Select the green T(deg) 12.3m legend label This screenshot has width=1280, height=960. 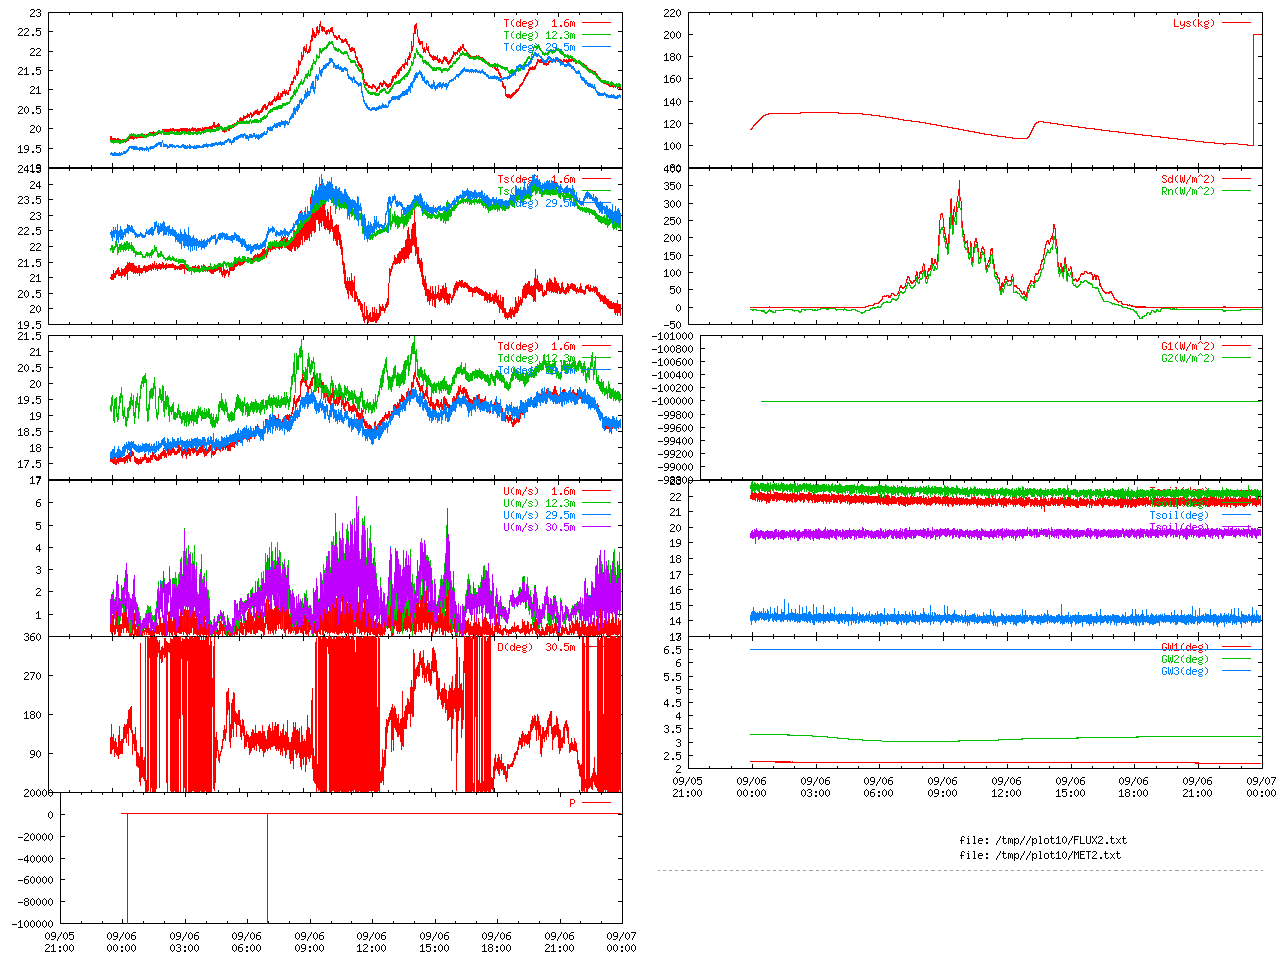click(x=539, y=35)
